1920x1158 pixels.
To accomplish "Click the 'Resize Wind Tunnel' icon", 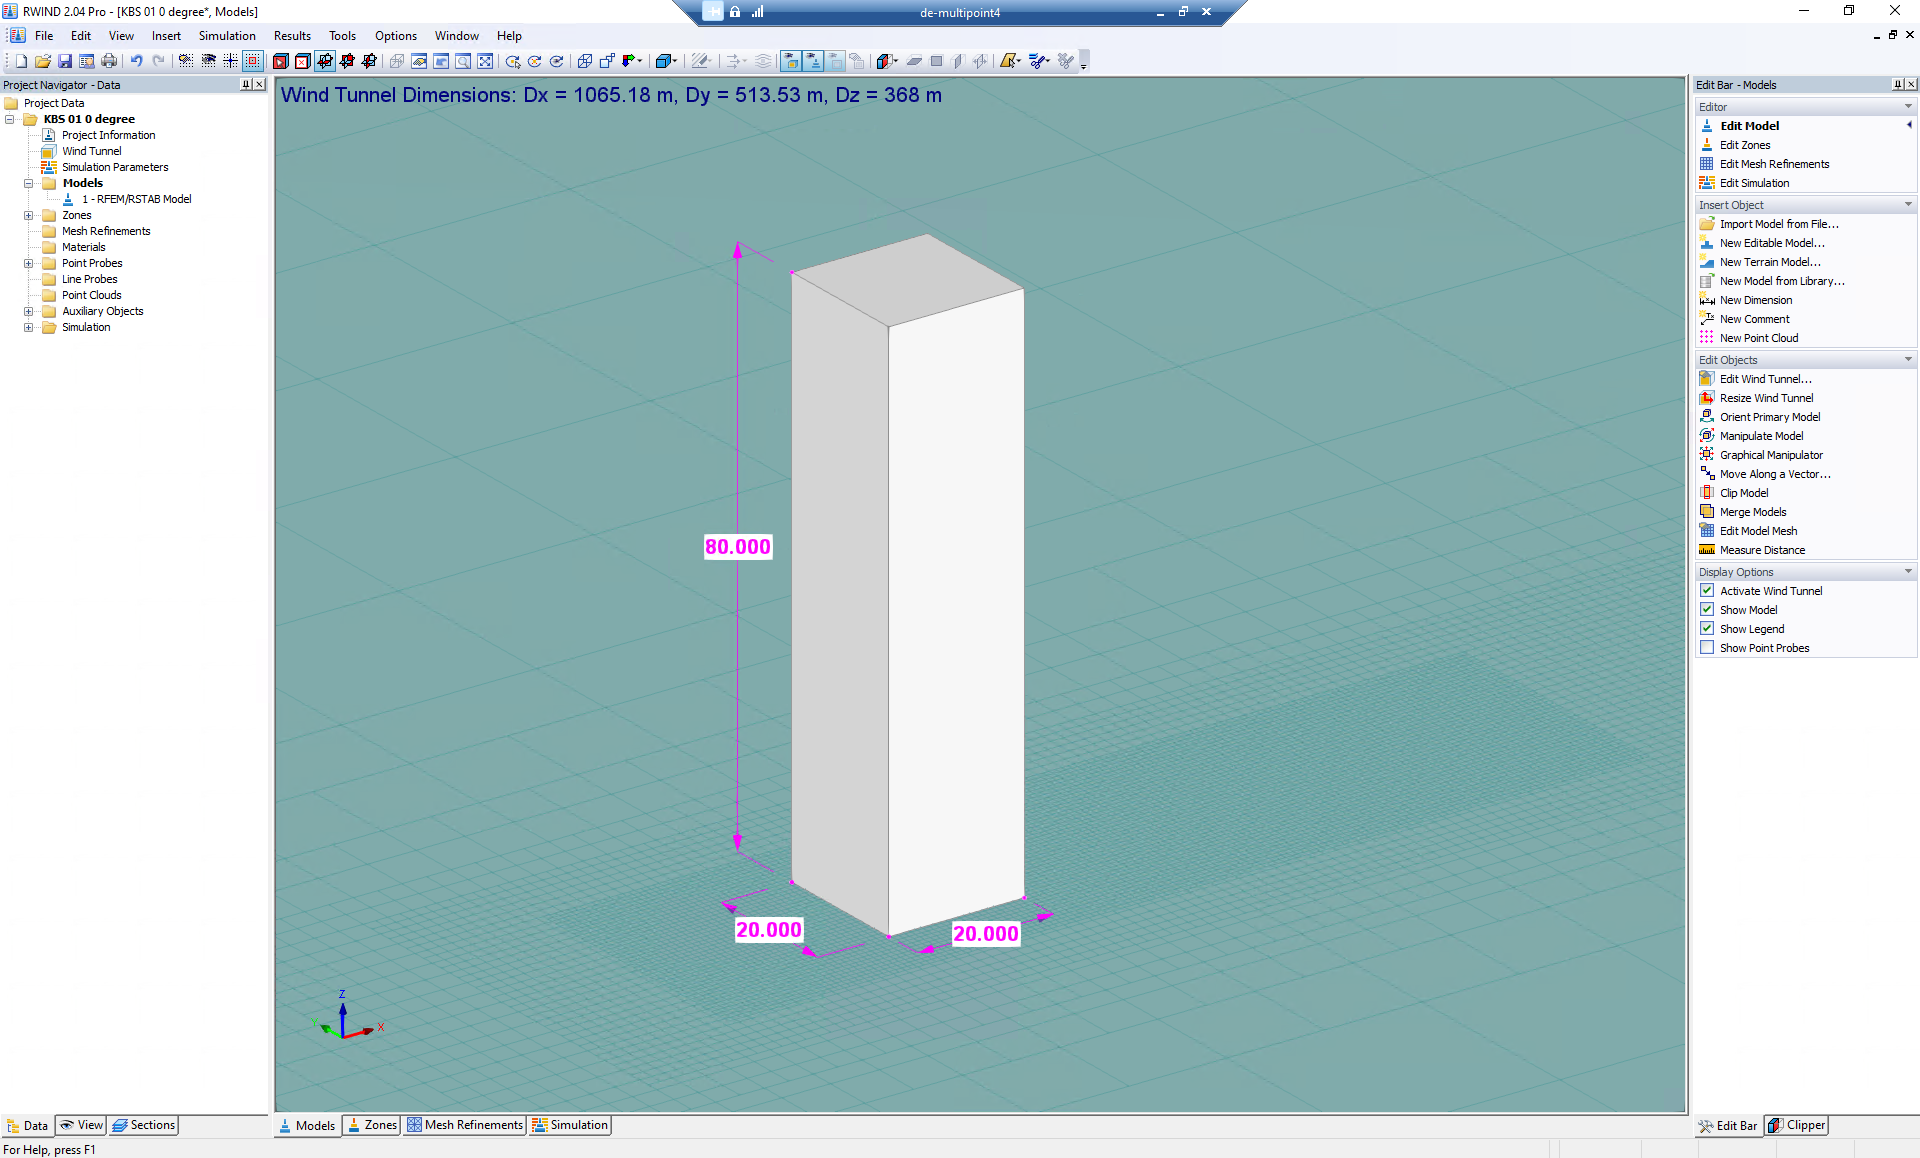I will [x=1707, y=398].
